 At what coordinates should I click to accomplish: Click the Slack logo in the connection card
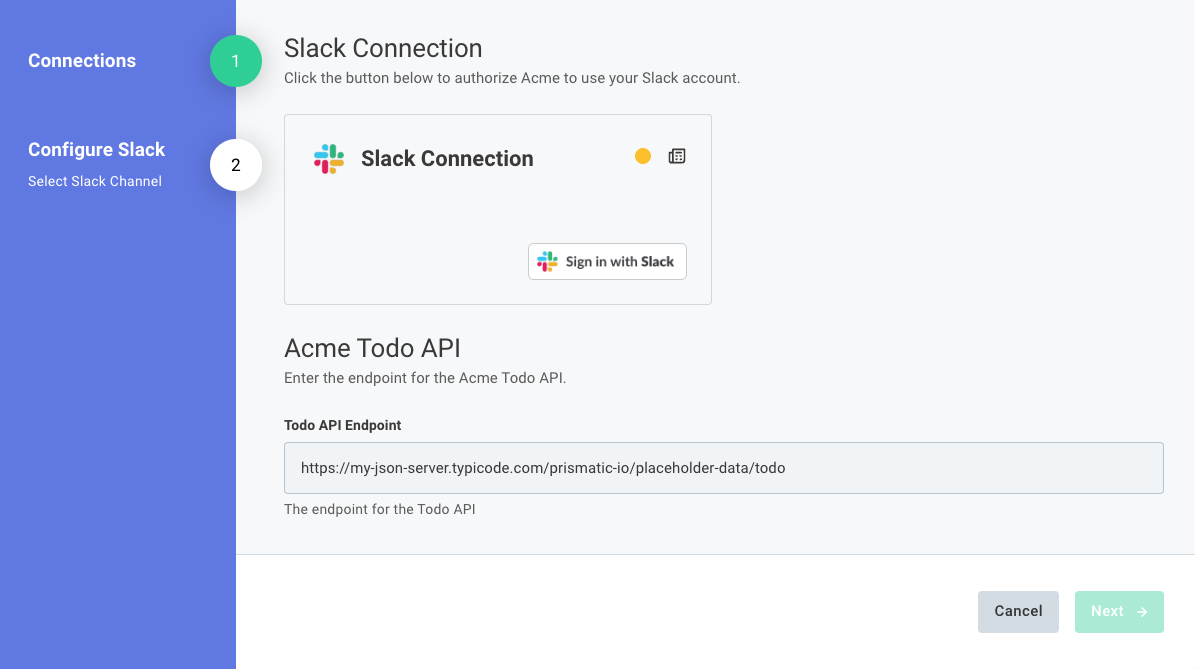pyautogui.click(x=329, y=159)
